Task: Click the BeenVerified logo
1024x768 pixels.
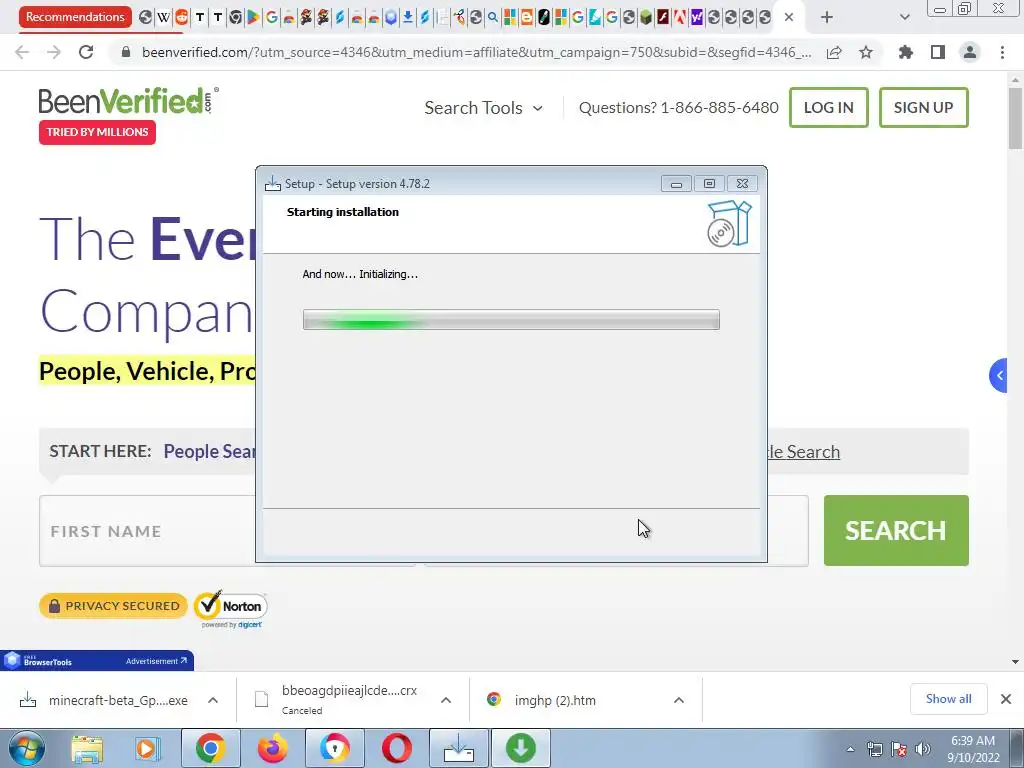Action: click(x=129, y=101)
